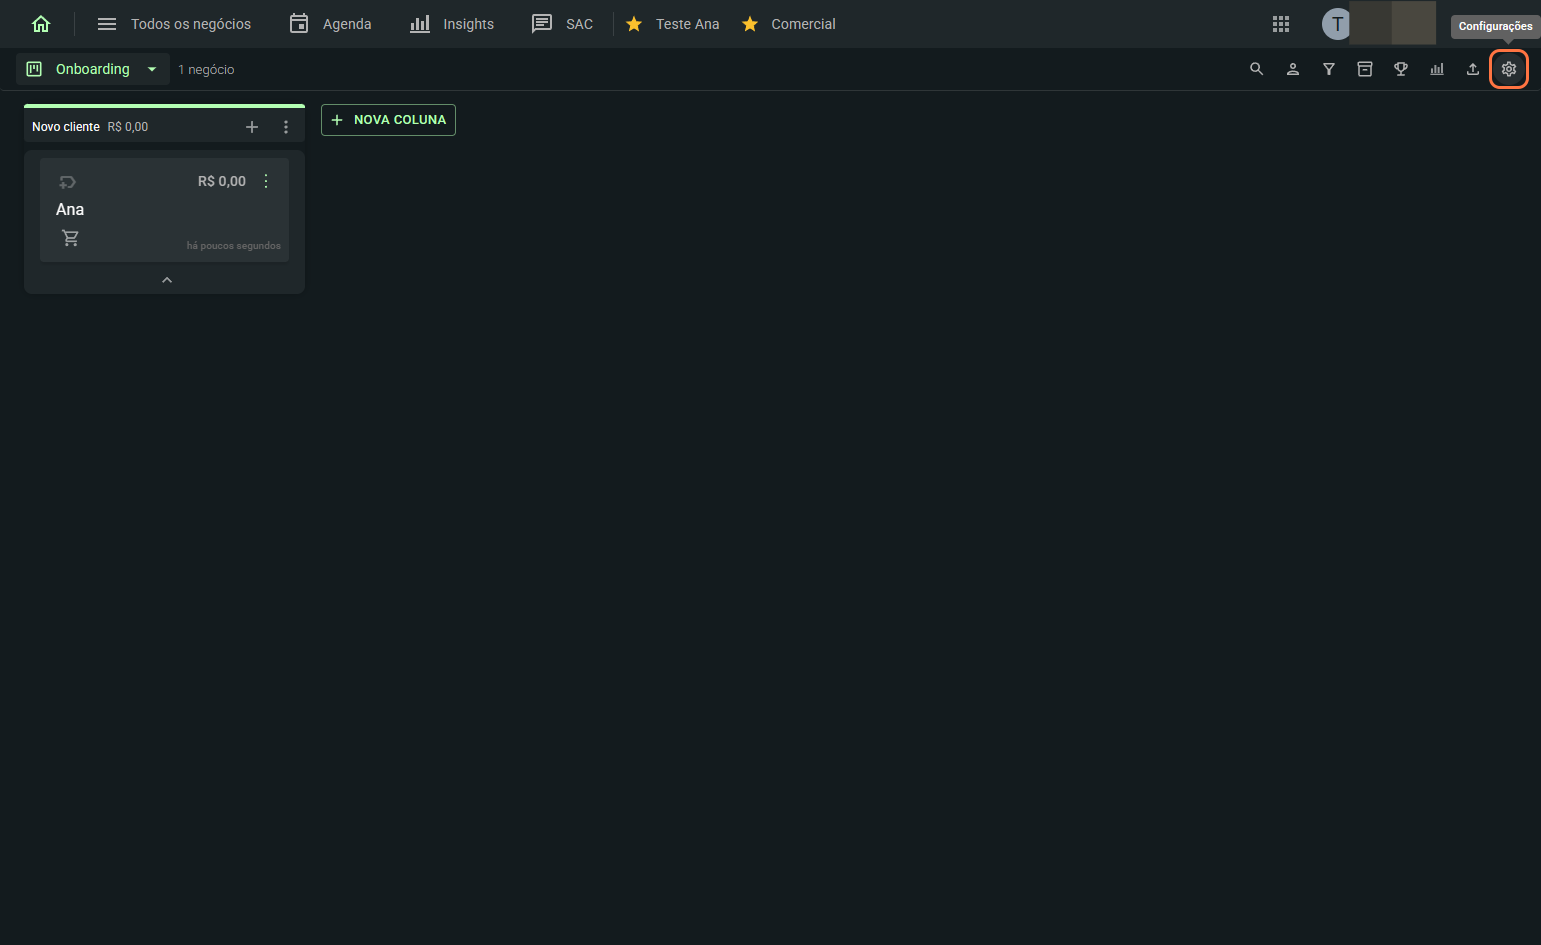The image size is (1541, 945).
Task: Open options menu on Ana card
Action: pos(266,181)
